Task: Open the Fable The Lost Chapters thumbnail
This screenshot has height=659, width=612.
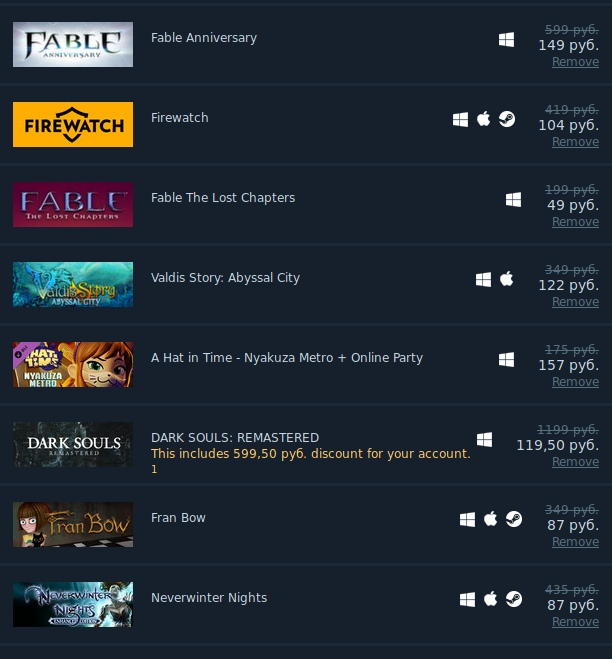Action: pos(73,205)
